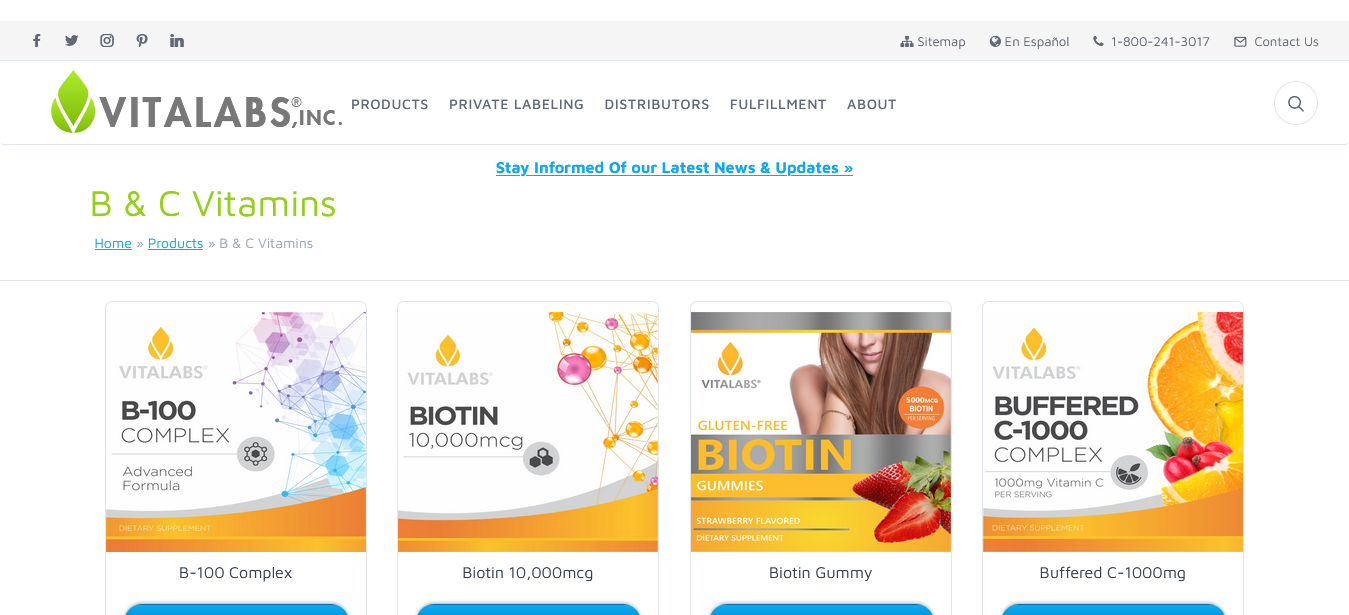The image size is (1349, 615).
Task: Click the search magnifier icon
Action: 1296,103
